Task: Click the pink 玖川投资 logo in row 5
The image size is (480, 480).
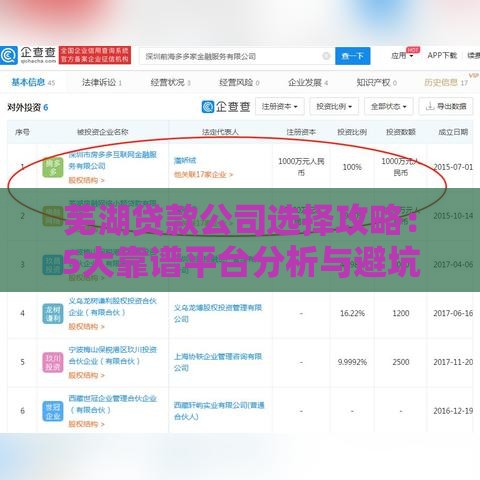Action: coord(53,362)
